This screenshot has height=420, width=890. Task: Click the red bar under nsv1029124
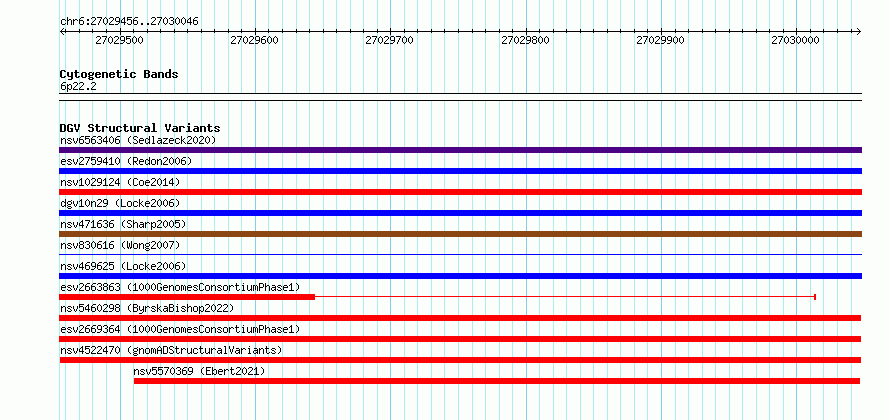point(460,192)
